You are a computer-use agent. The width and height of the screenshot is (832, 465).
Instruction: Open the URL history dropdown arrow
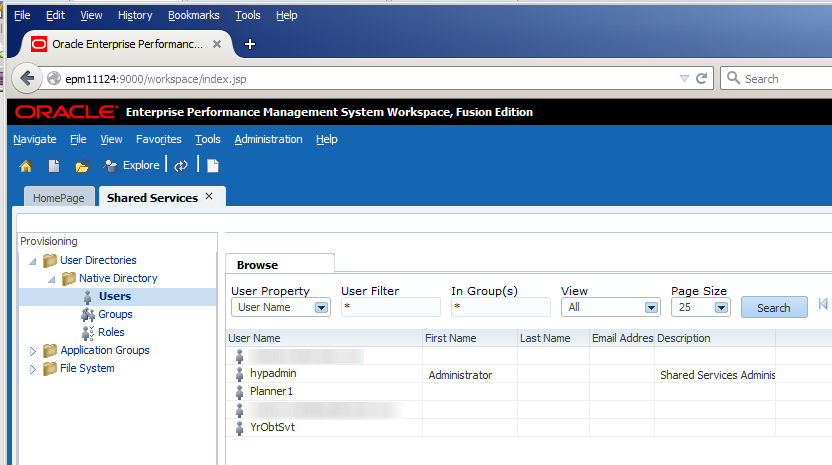[x=684, y=79]
